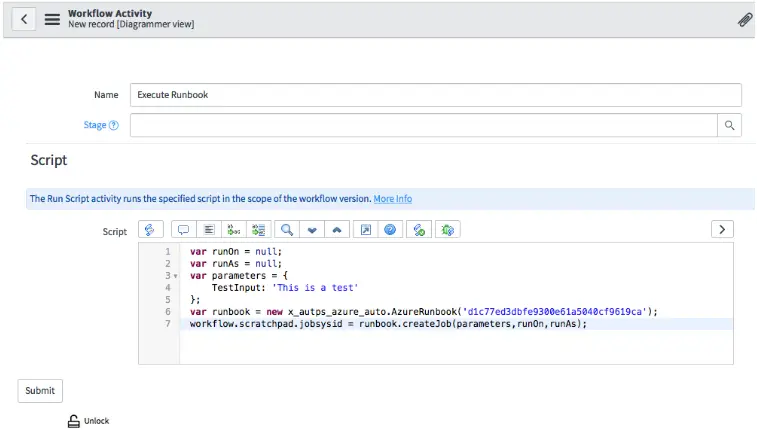Click the back arrow button
This screenshot has width=757, height=433.
(24, 19)
